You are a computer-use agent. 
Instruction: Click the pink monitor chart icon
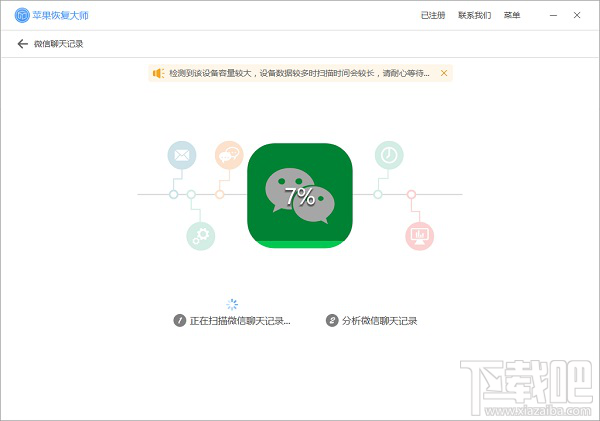point(419,236)
